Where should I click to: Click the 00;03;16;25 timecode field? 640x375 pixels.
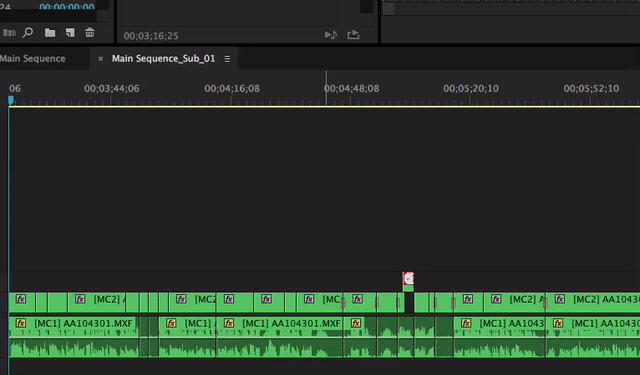coord(151,36)
